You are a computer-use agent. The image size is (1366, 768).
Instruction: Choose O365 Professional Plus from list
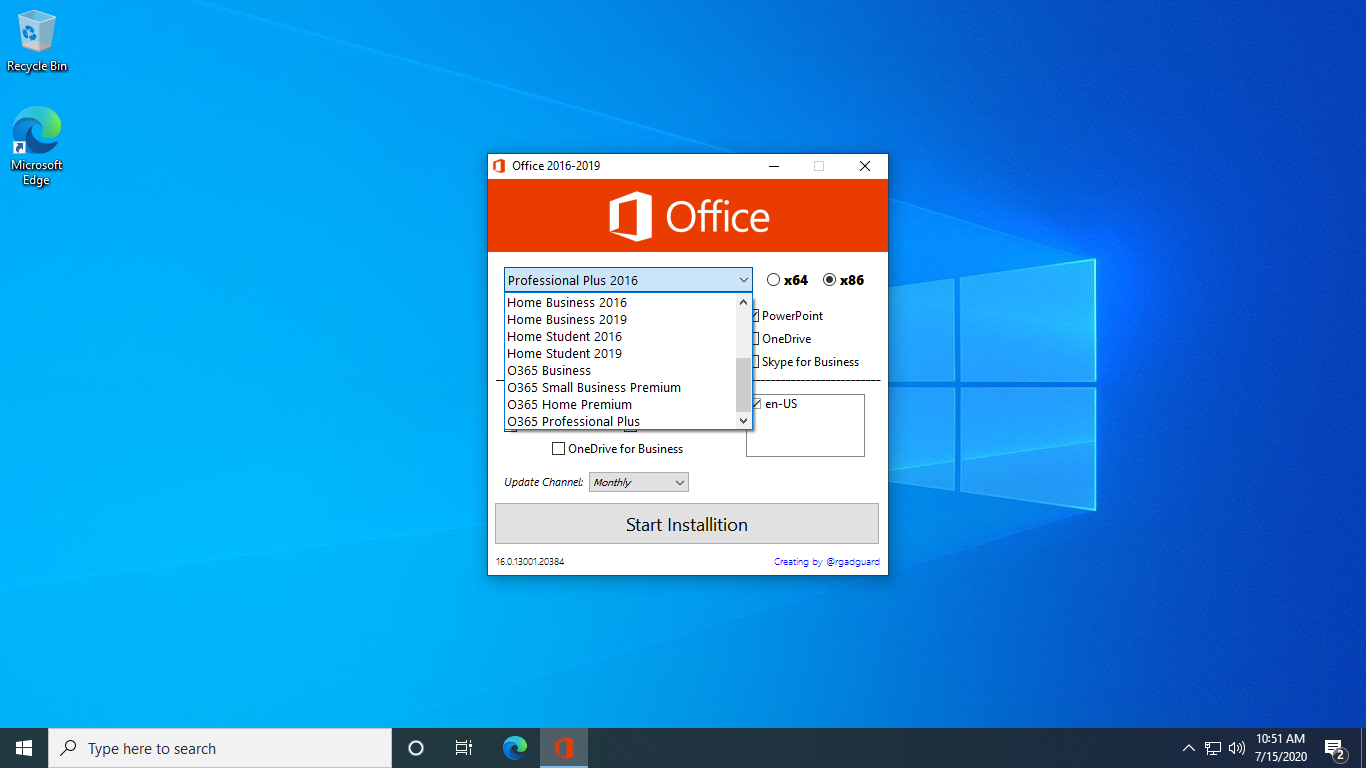[x=620, y=421]
